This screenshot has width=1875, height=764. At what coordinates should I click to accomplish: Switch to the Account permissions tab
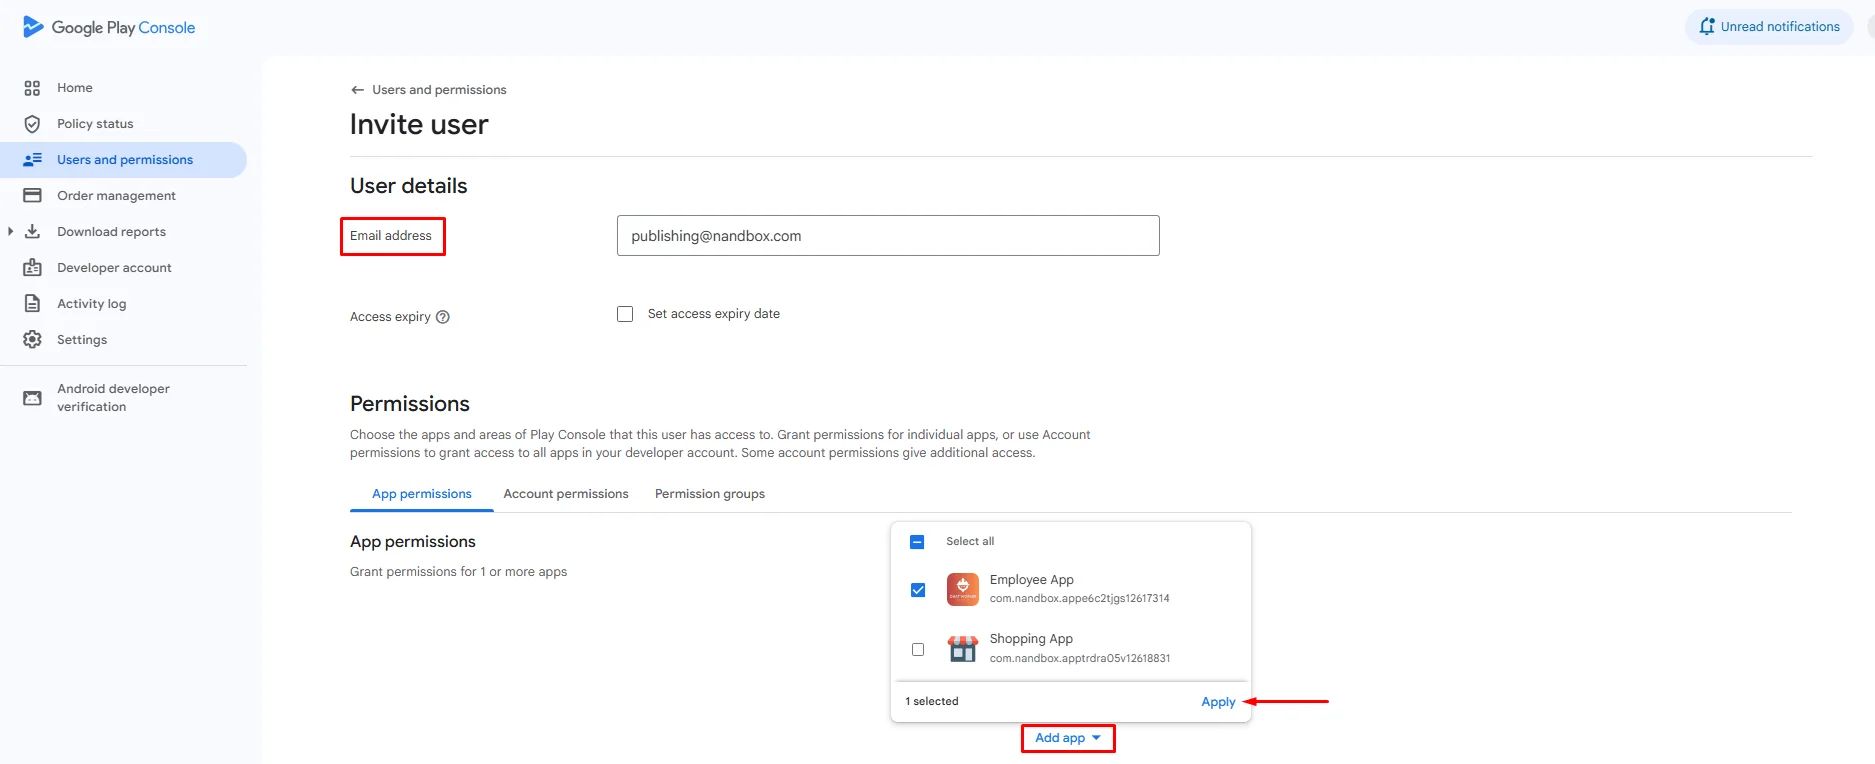point(566,494)
